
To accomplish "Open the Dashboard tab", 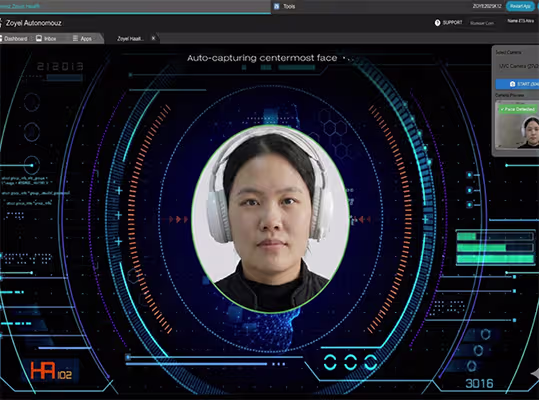I will pos(14,38).
